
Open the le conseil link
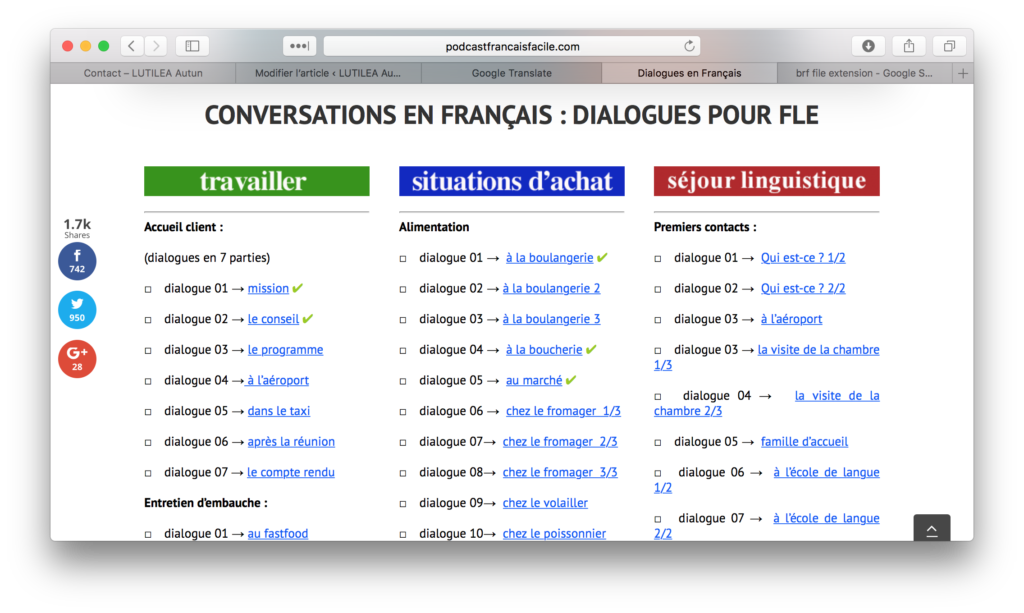[x=273, y=319]
